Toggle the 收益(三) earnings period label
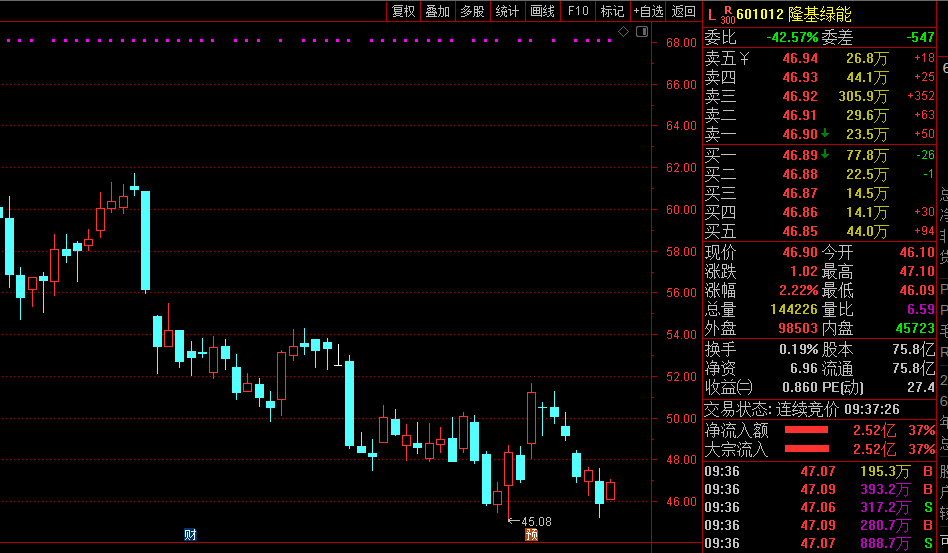948x553 pixels. coord(729,387)
